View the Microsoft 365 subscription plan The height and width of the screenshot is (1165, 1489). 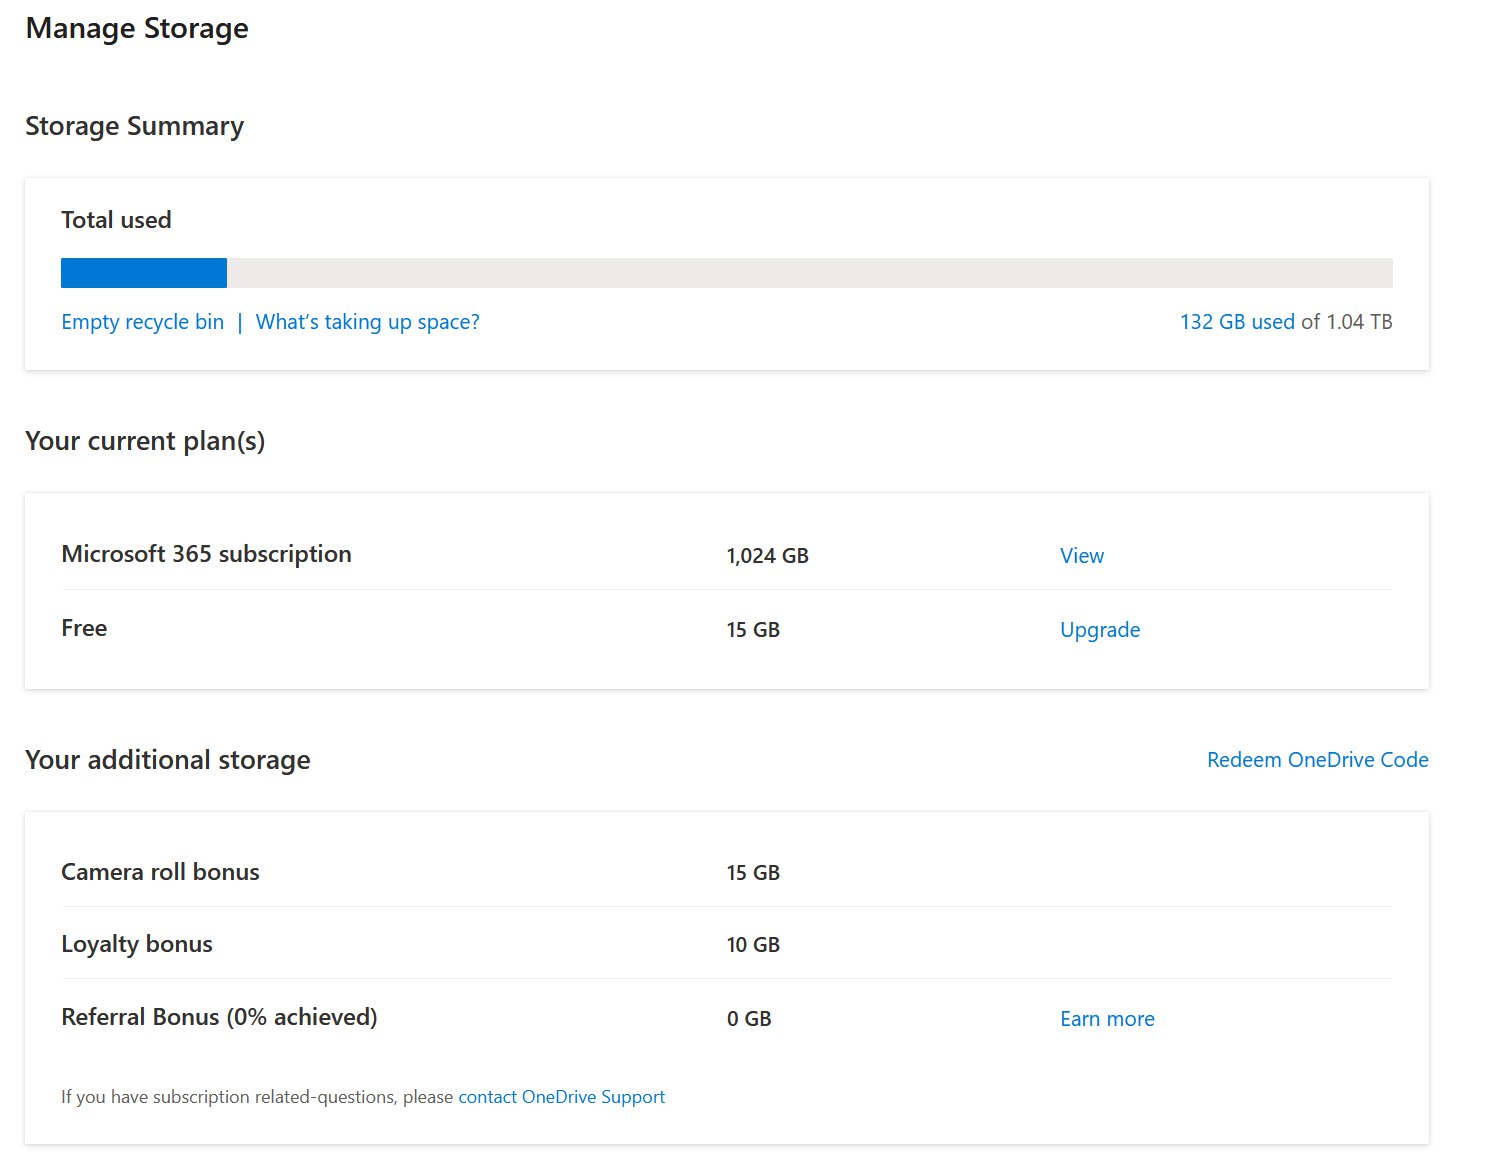1082,556
